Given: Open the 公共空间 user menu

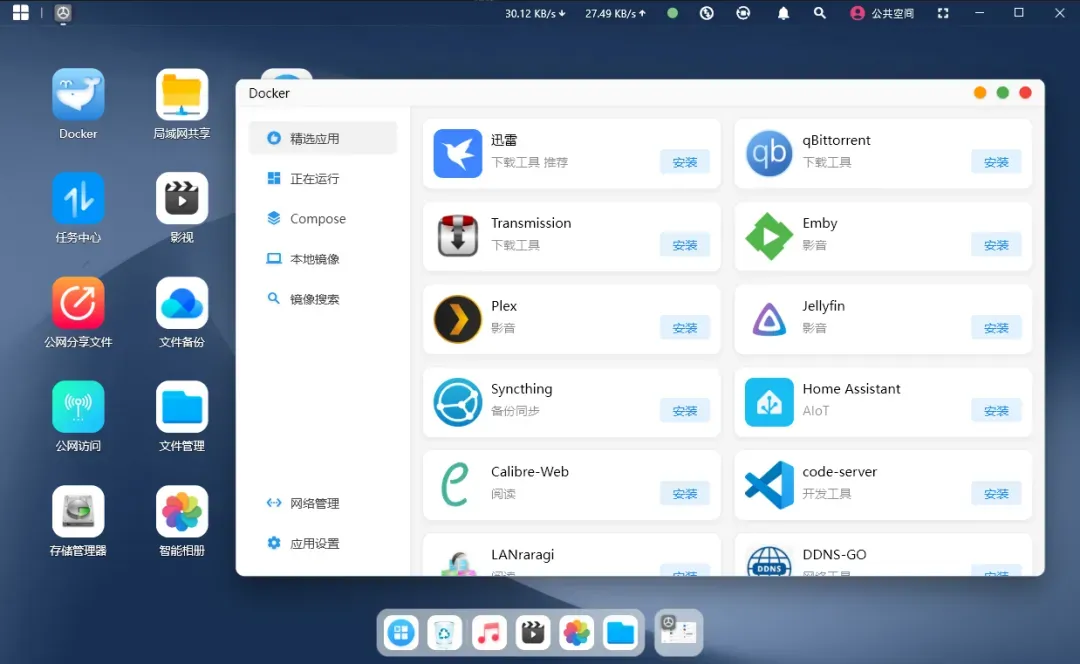Looking at the screenshot, I should pos(882,13).
